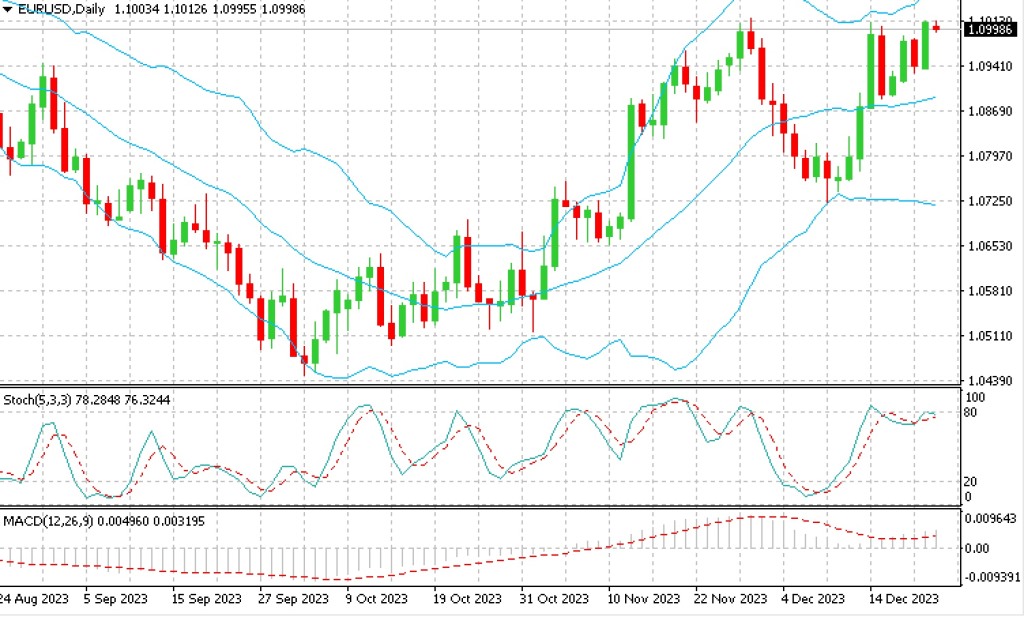Click the MACD scale value 0.00
The width and height of the screenshot is (1024, 617).
click(x=977, y=548)
